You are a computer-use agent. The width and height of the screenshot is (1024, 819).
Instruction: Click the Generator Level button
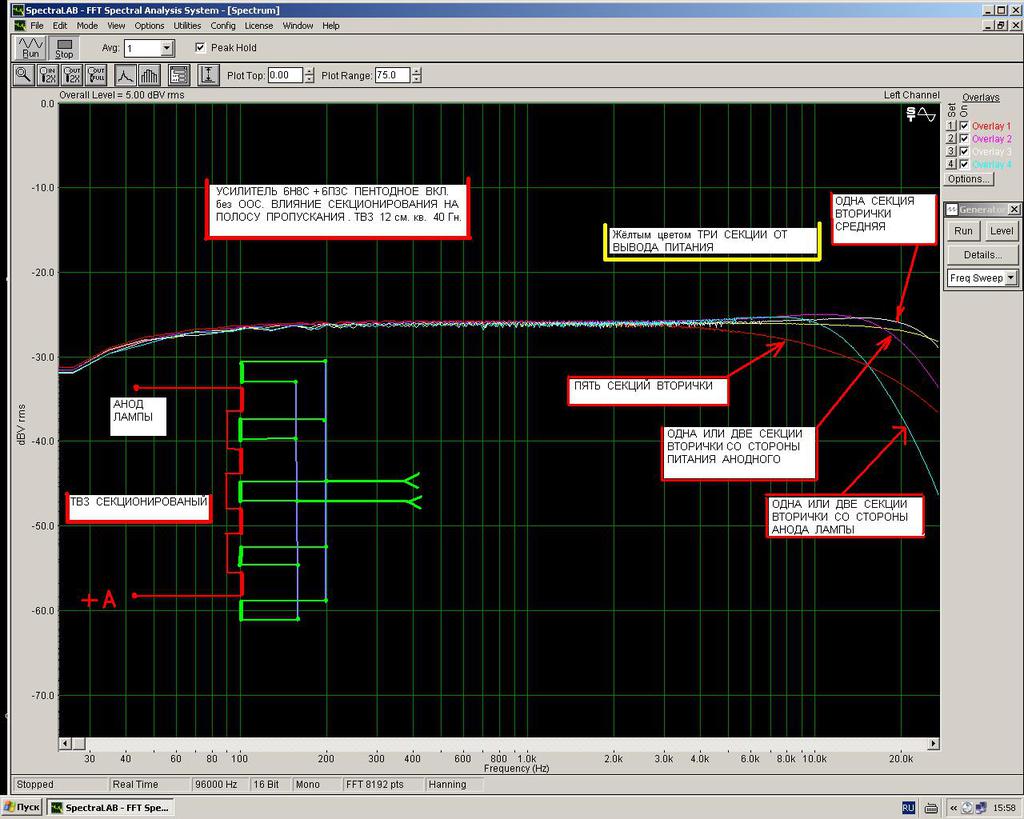(1001, 231)
